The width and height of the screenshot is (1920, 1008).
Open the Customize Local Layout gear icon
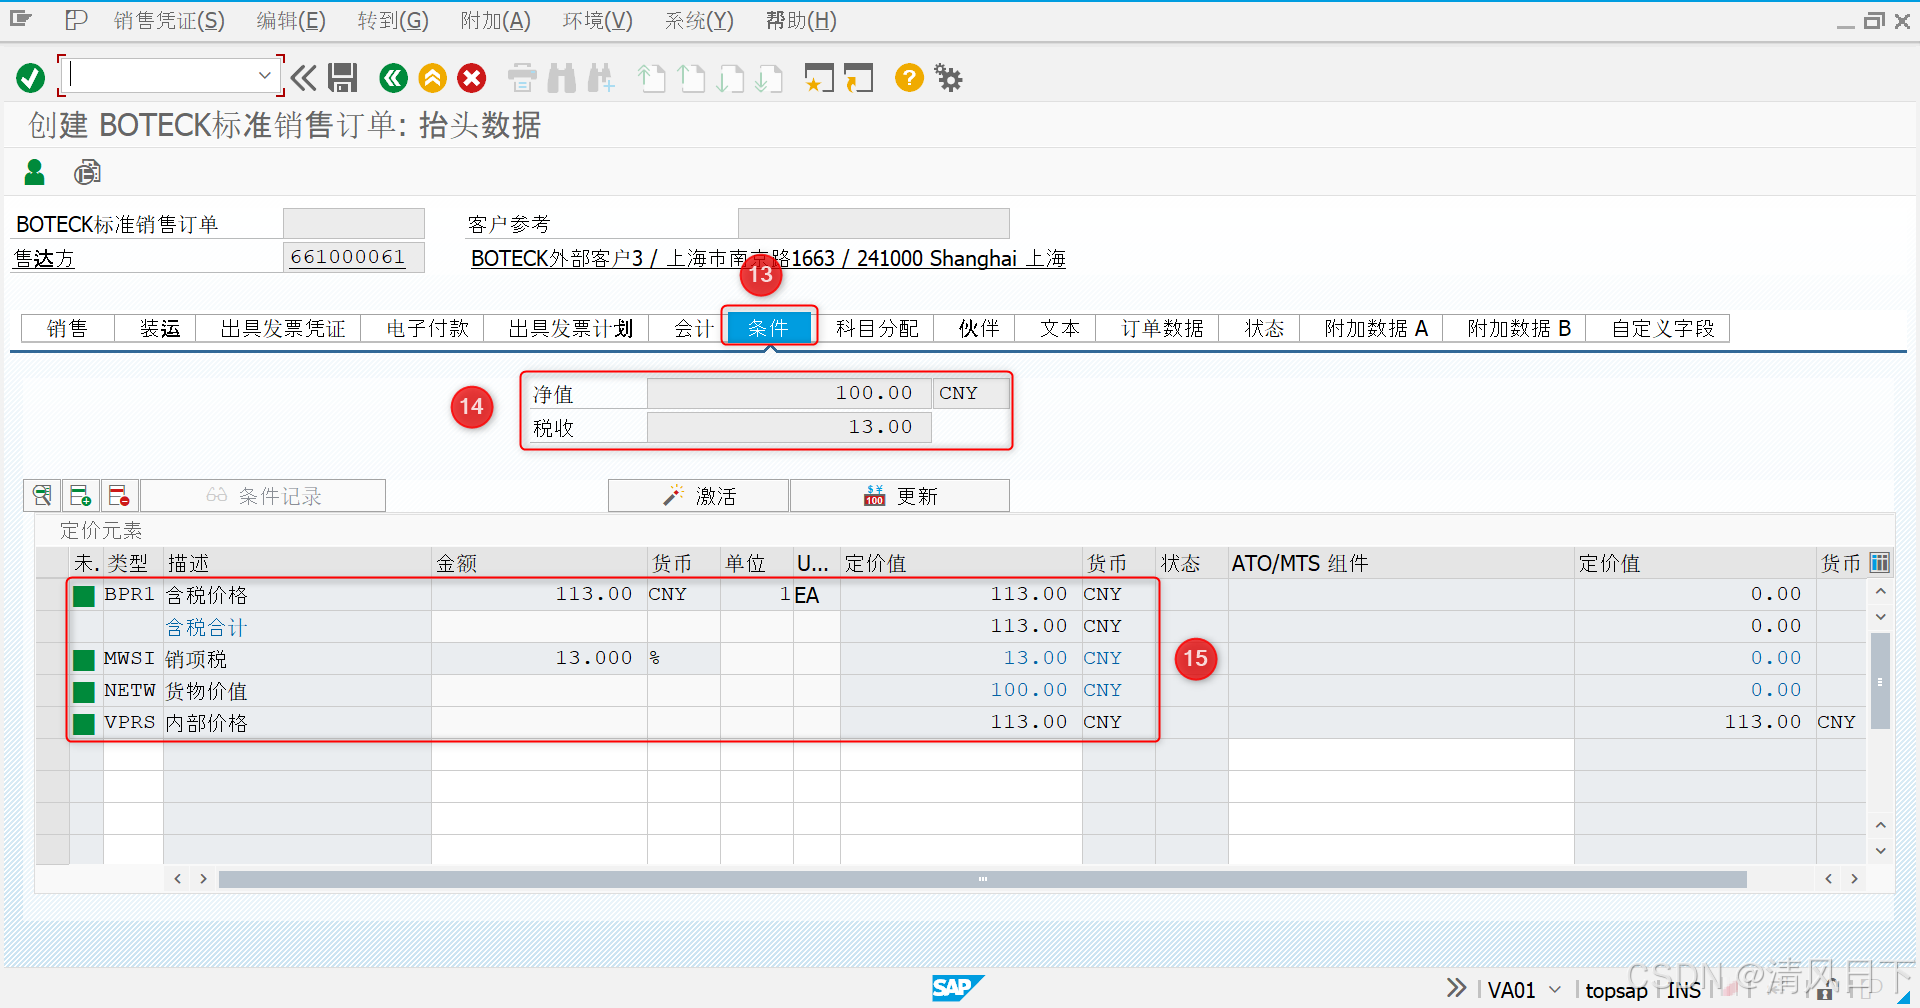point(948,77)
